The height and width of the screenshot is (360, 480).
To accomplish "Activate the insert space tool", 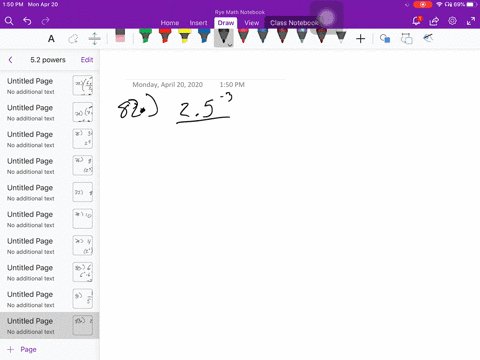I will pos(95,39).
